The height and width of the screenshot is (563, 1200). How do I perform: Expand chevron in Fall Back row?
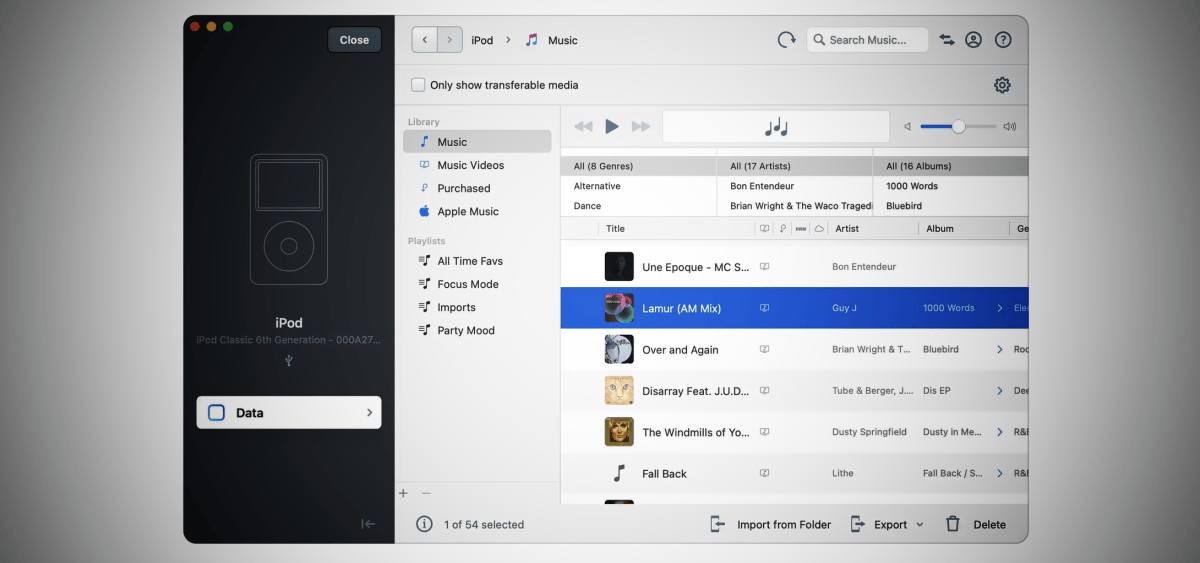tap(1000, 473)
